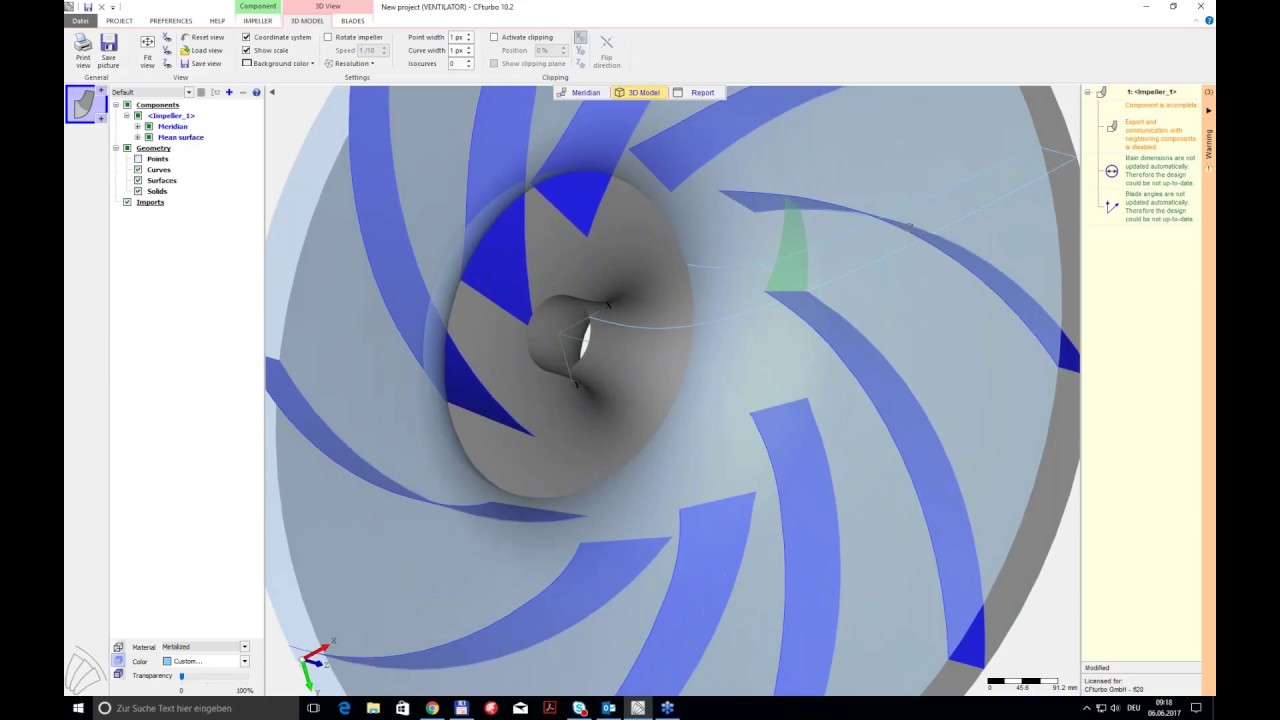Click the Custom color swatch

pos(167,661)
